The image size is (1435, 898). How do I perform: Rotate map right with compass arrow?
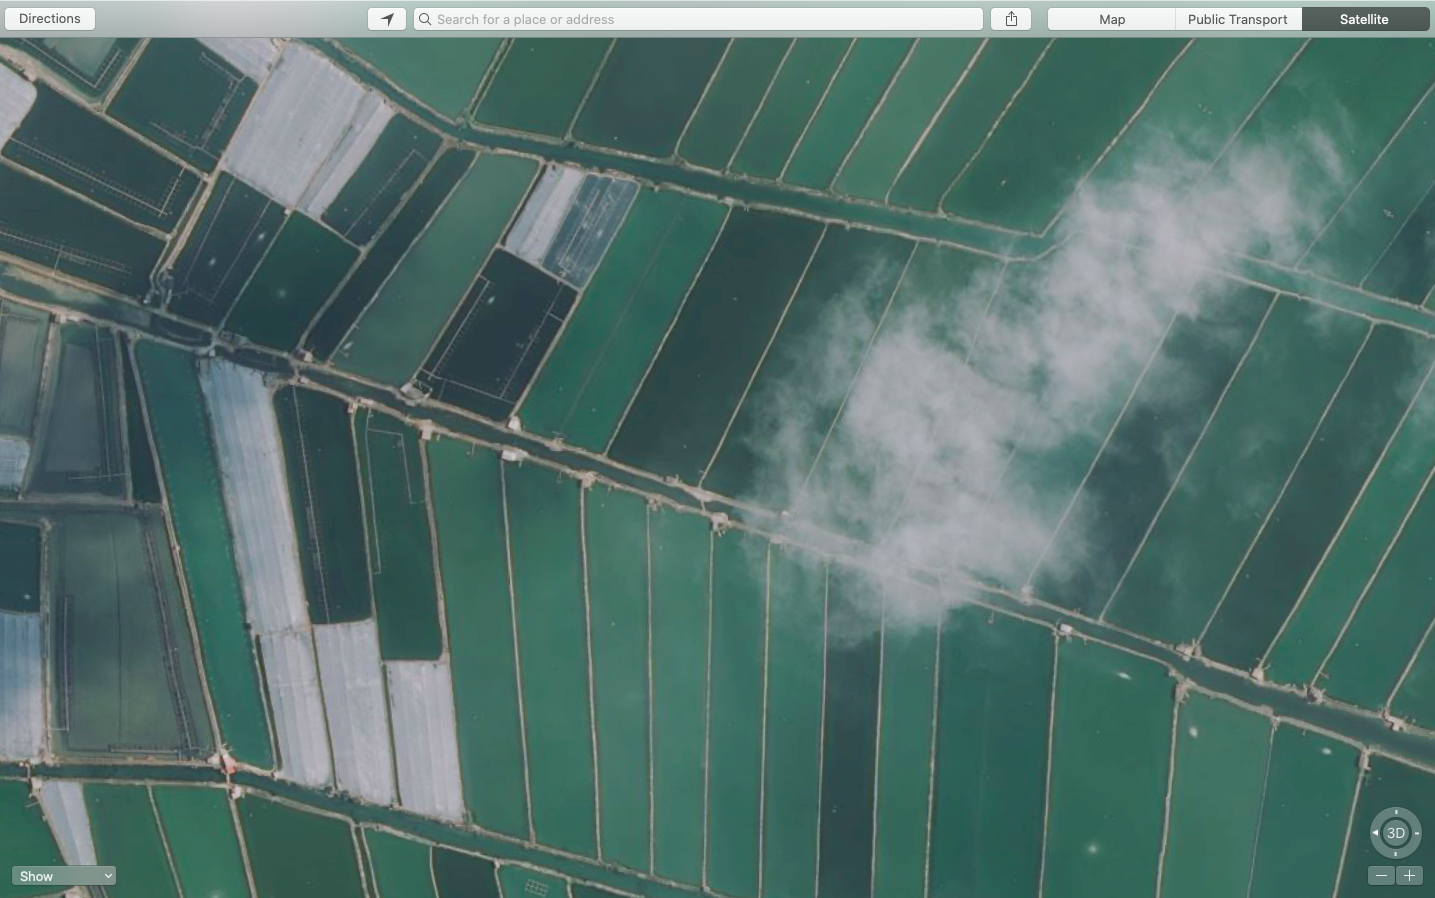pos(1417,833)
